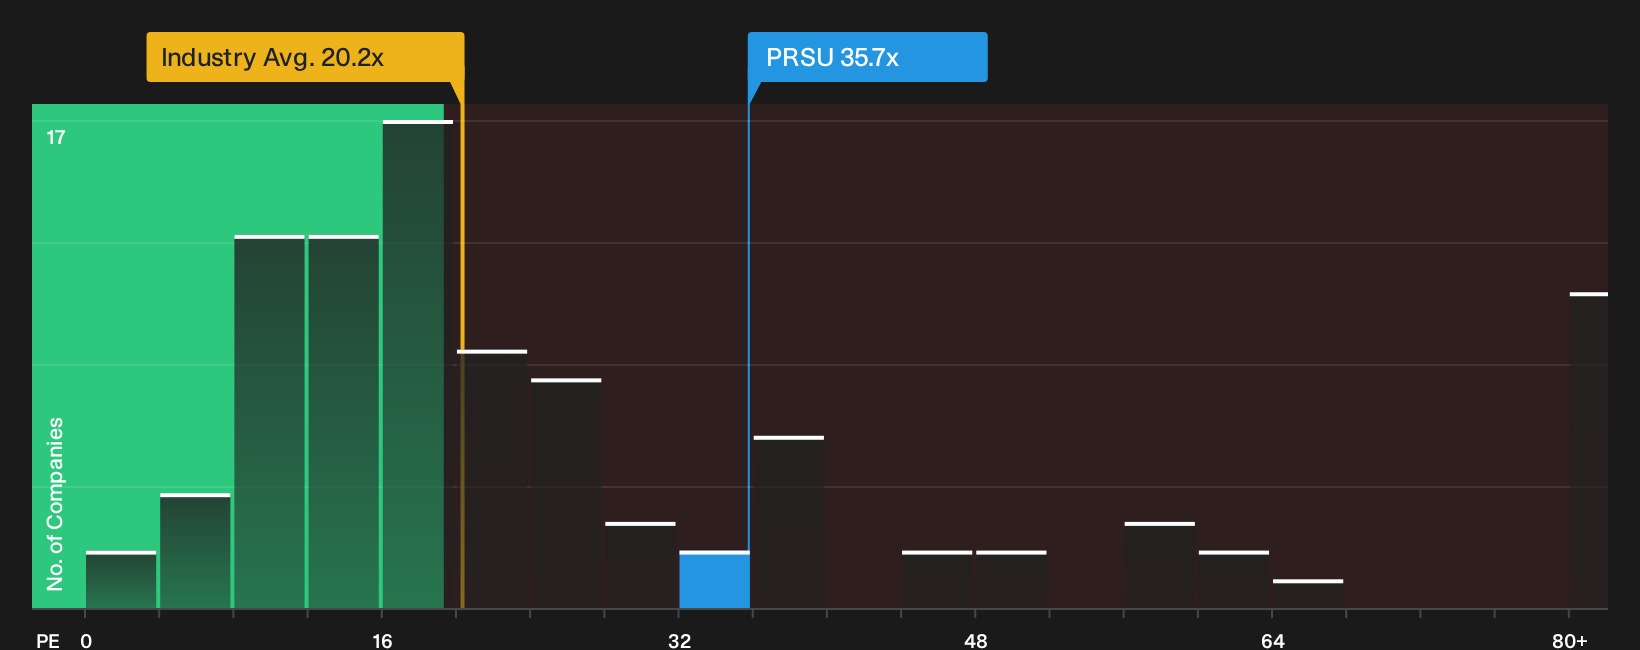Click the PE axis label
This screenshot has height=650, width=1640.
point(48,640)
